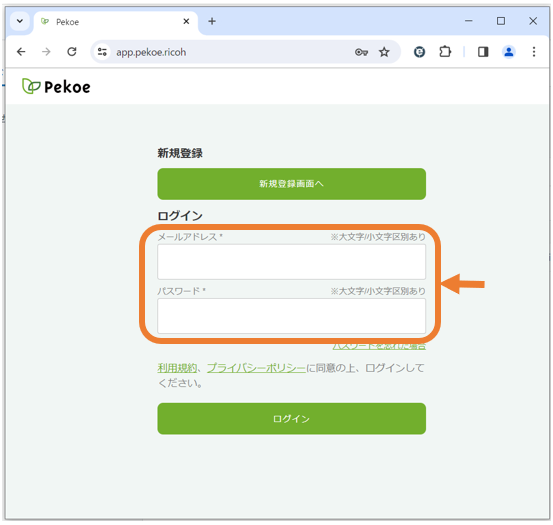Toggle the browser side panel
This screenshot has height=525, width=553.
[x=483, y=52]
